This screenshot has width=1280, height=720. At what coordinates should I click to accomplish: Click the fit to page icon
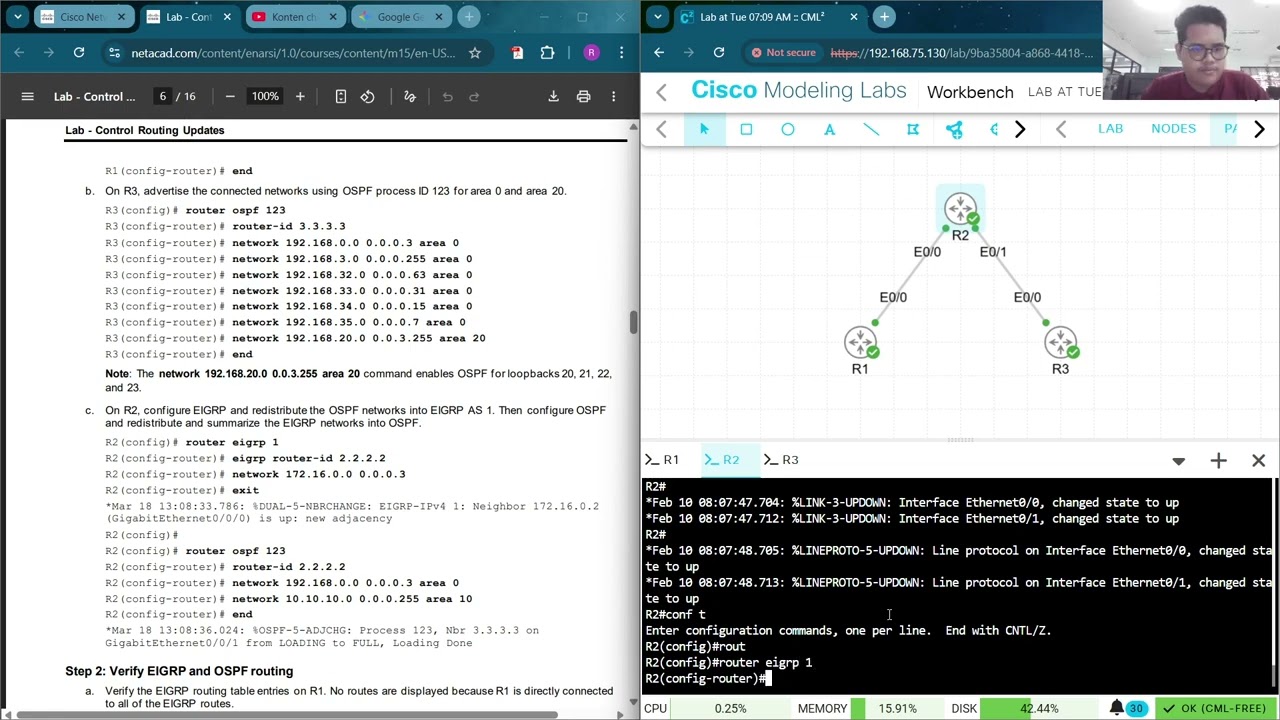tap(341, 96)
